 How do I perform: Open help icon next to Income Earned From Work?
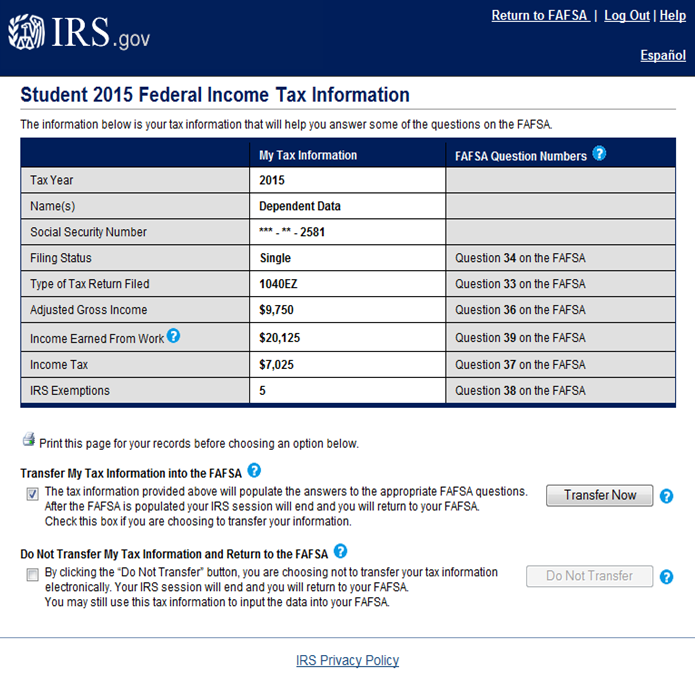tap(173, 336)
